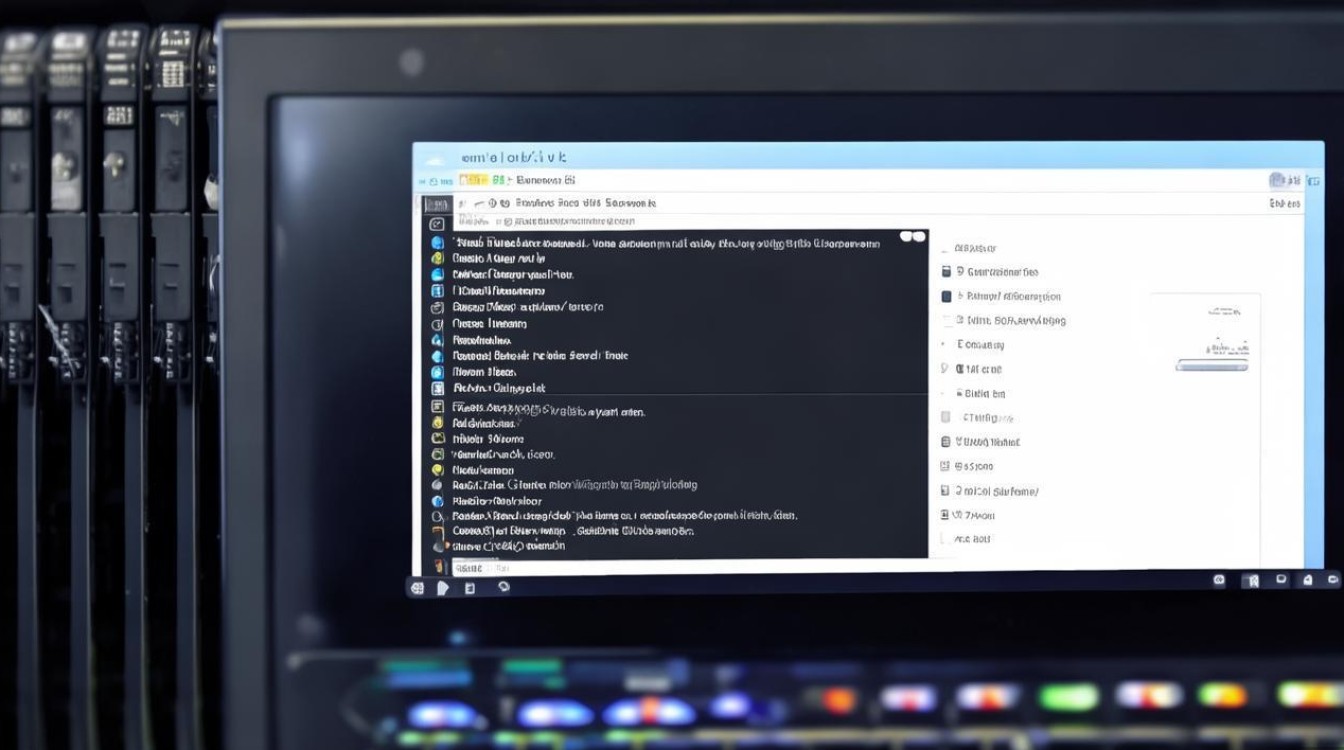Screen dimensions: 1344x750
Task: Open the leftmost taskbar start icon
Action: point(417,588)
